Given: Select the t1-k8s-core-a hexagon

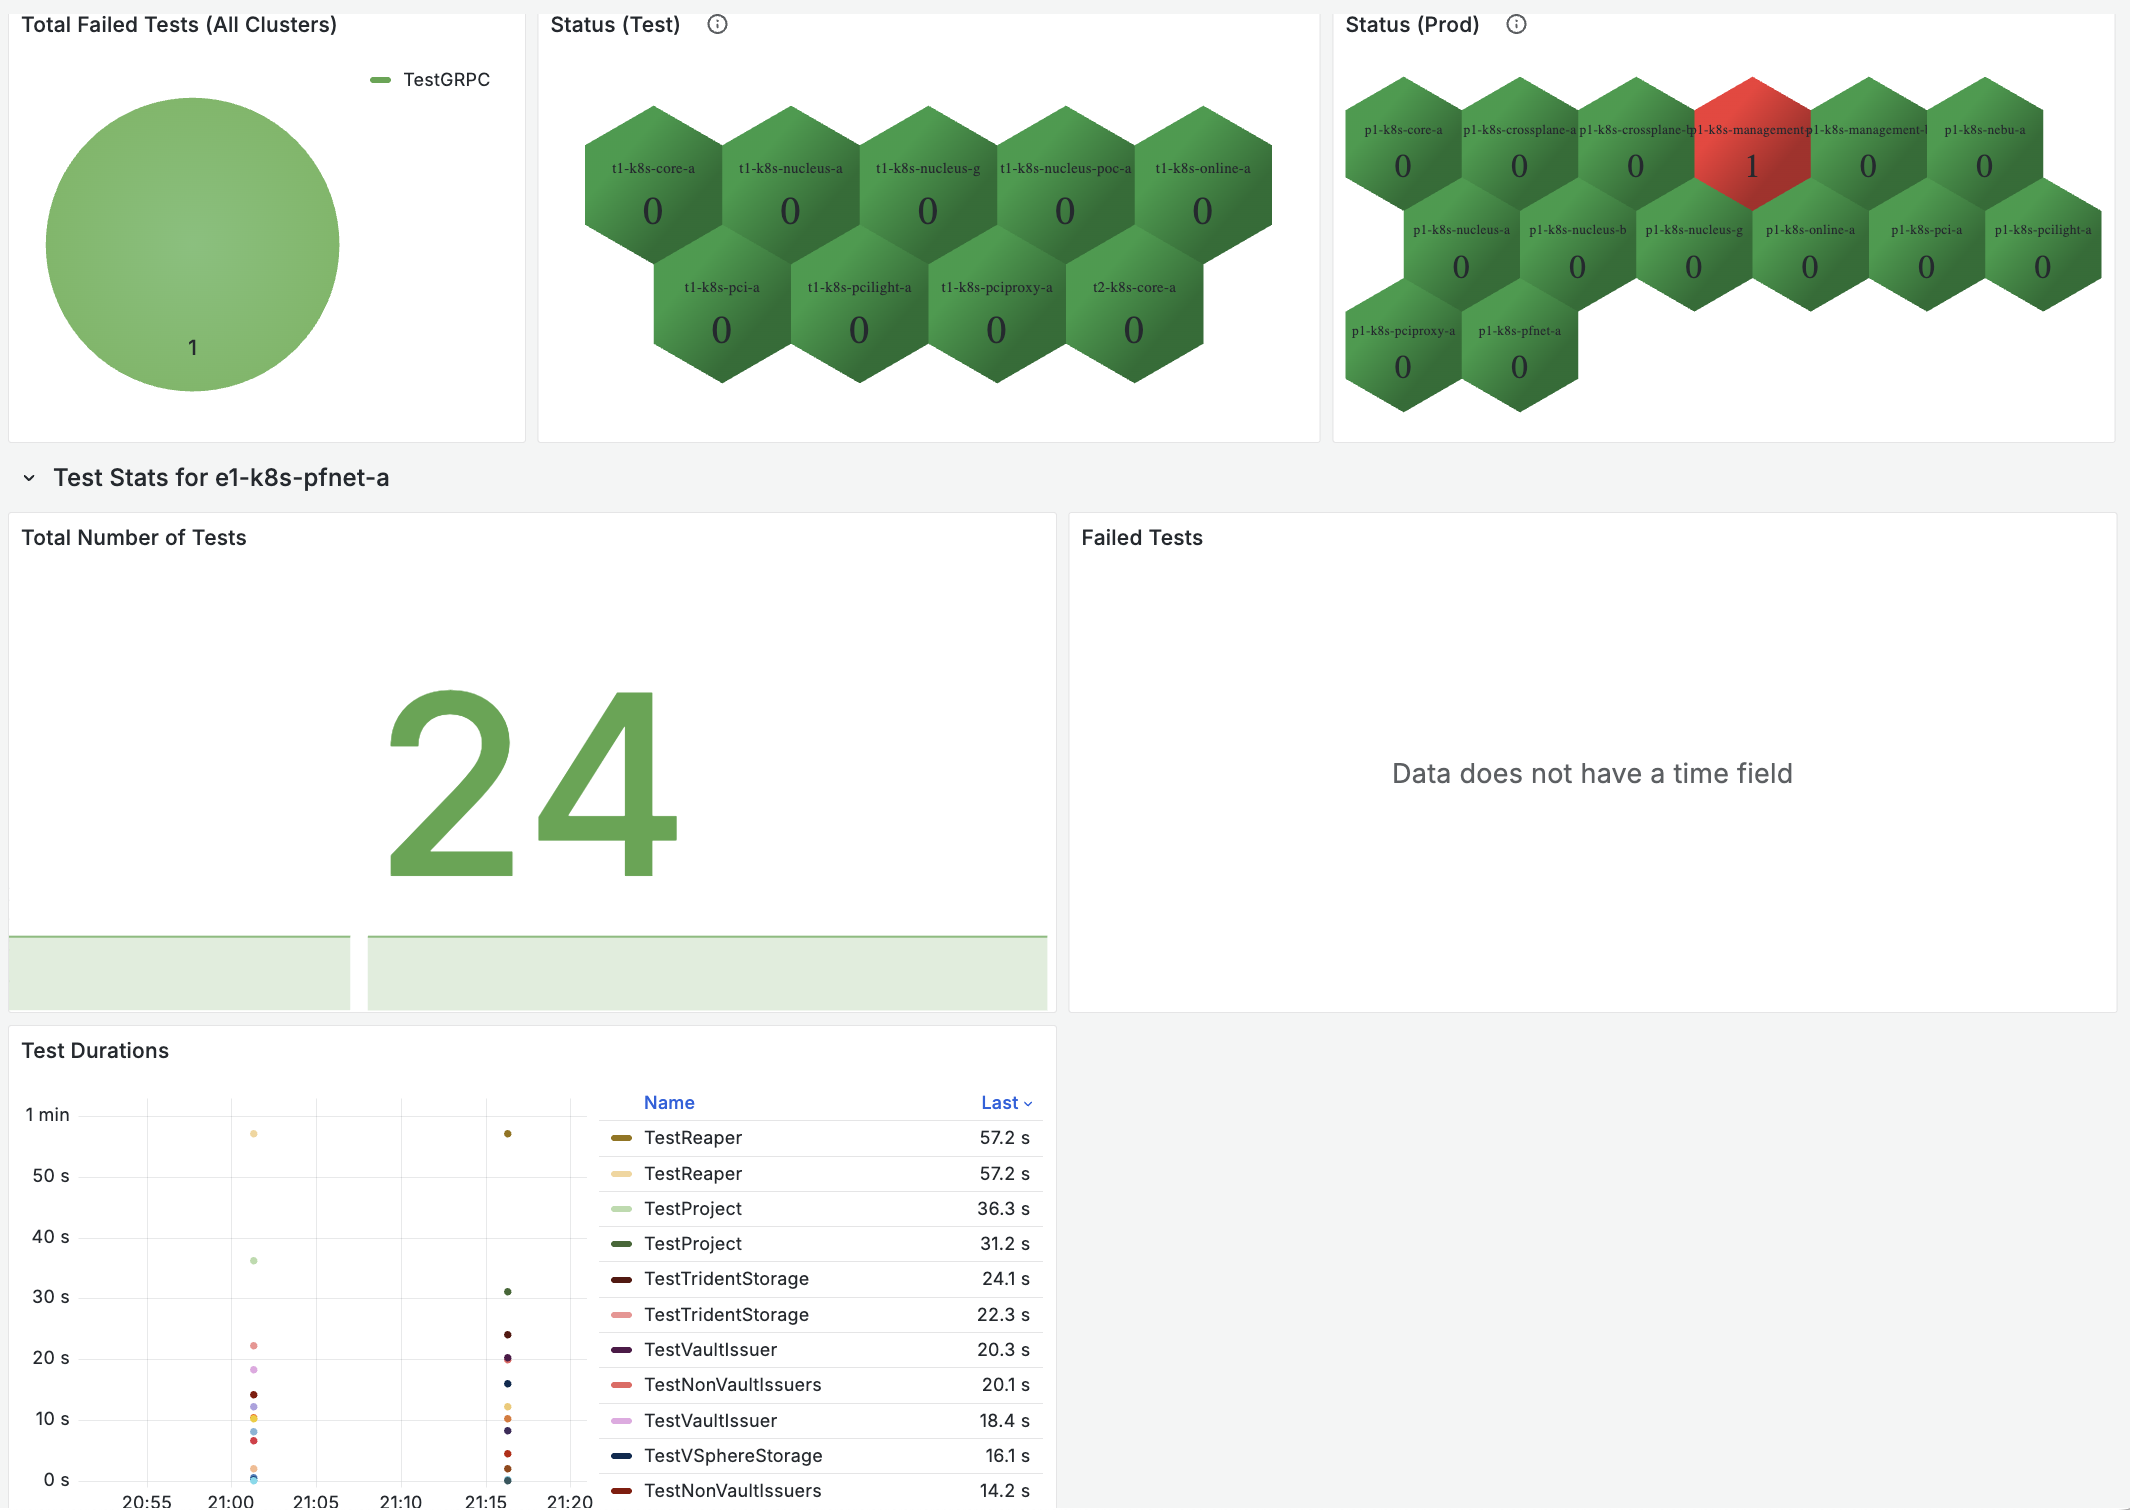Looking at the screenshot, I should 653,195.
